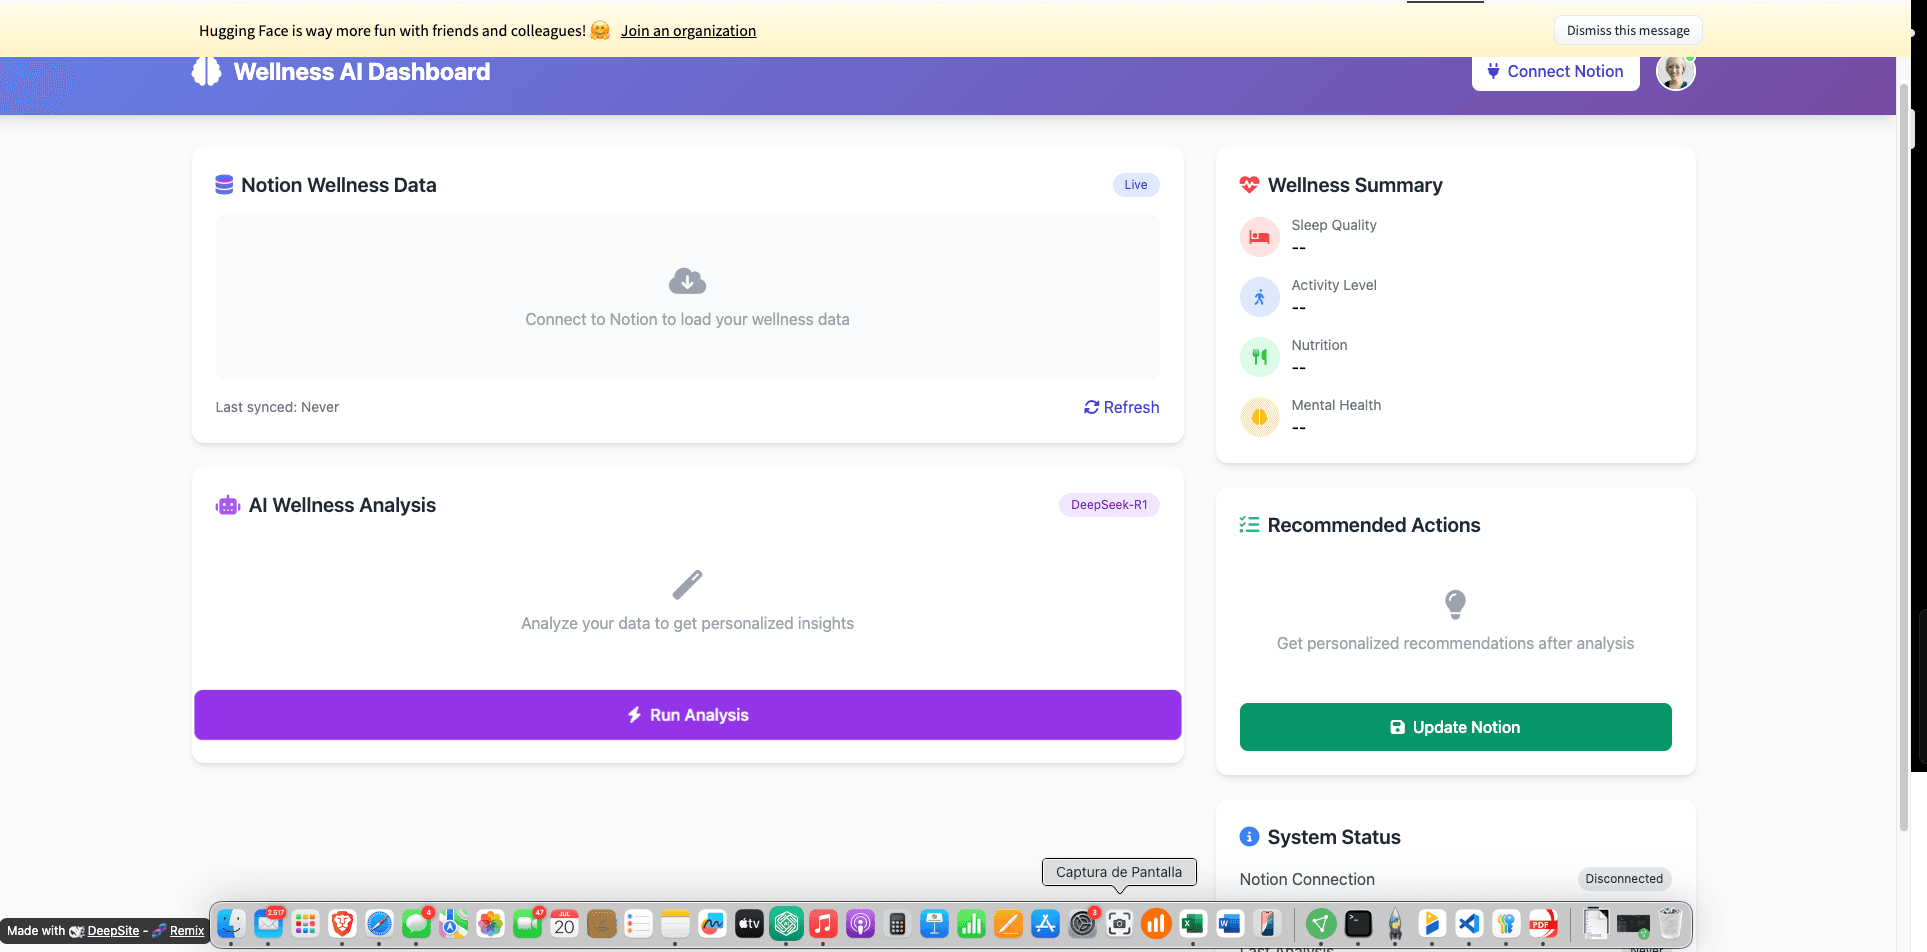Click the Refresh link
The height and width of the screenshot is (952, 1927).
(1121, 407)
